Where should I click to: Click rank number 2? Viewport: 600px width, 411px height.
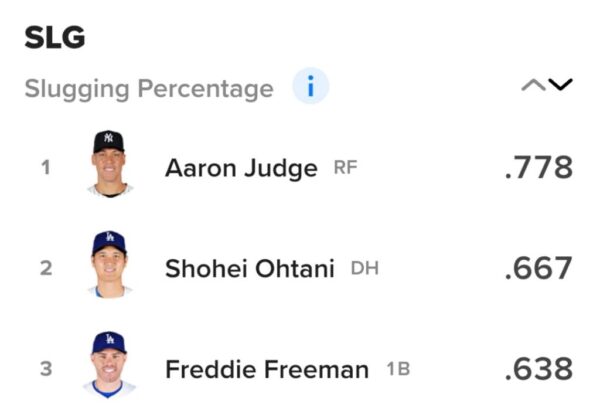[x=45, y=269]
